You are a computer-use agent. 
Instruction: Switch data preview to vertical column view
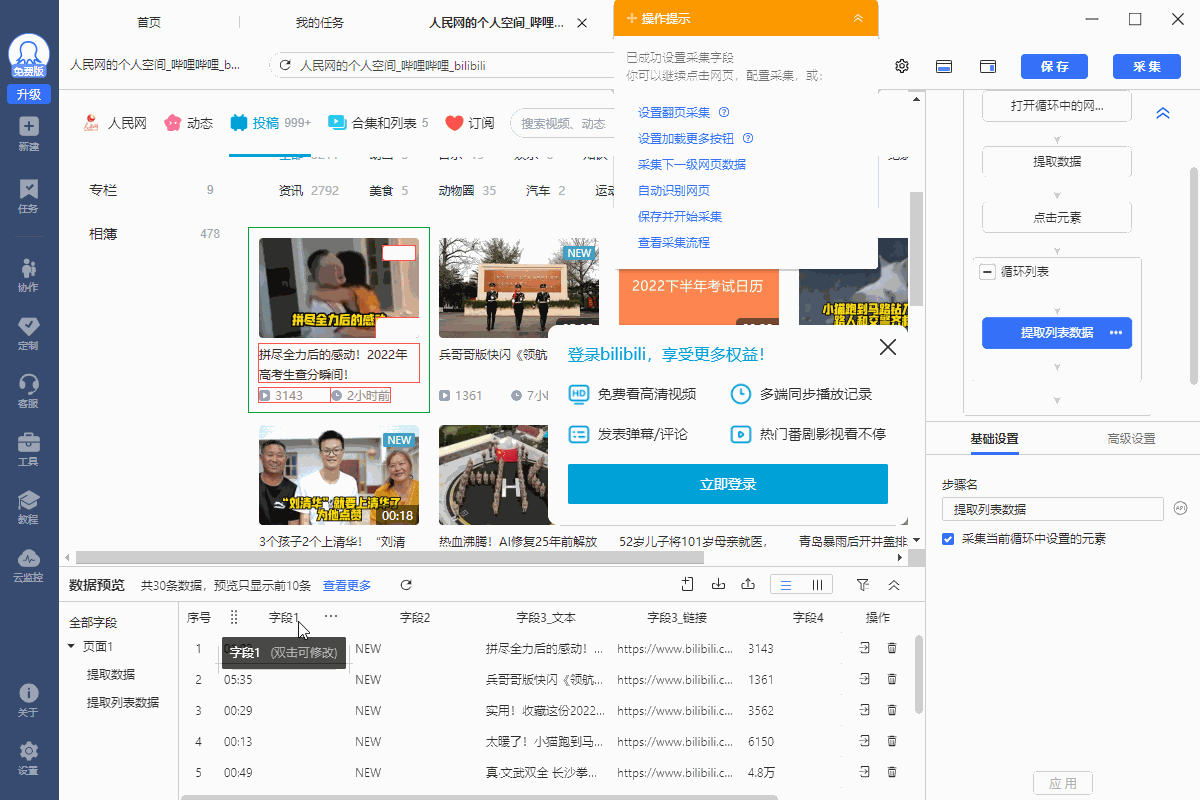tap(817, 585)
